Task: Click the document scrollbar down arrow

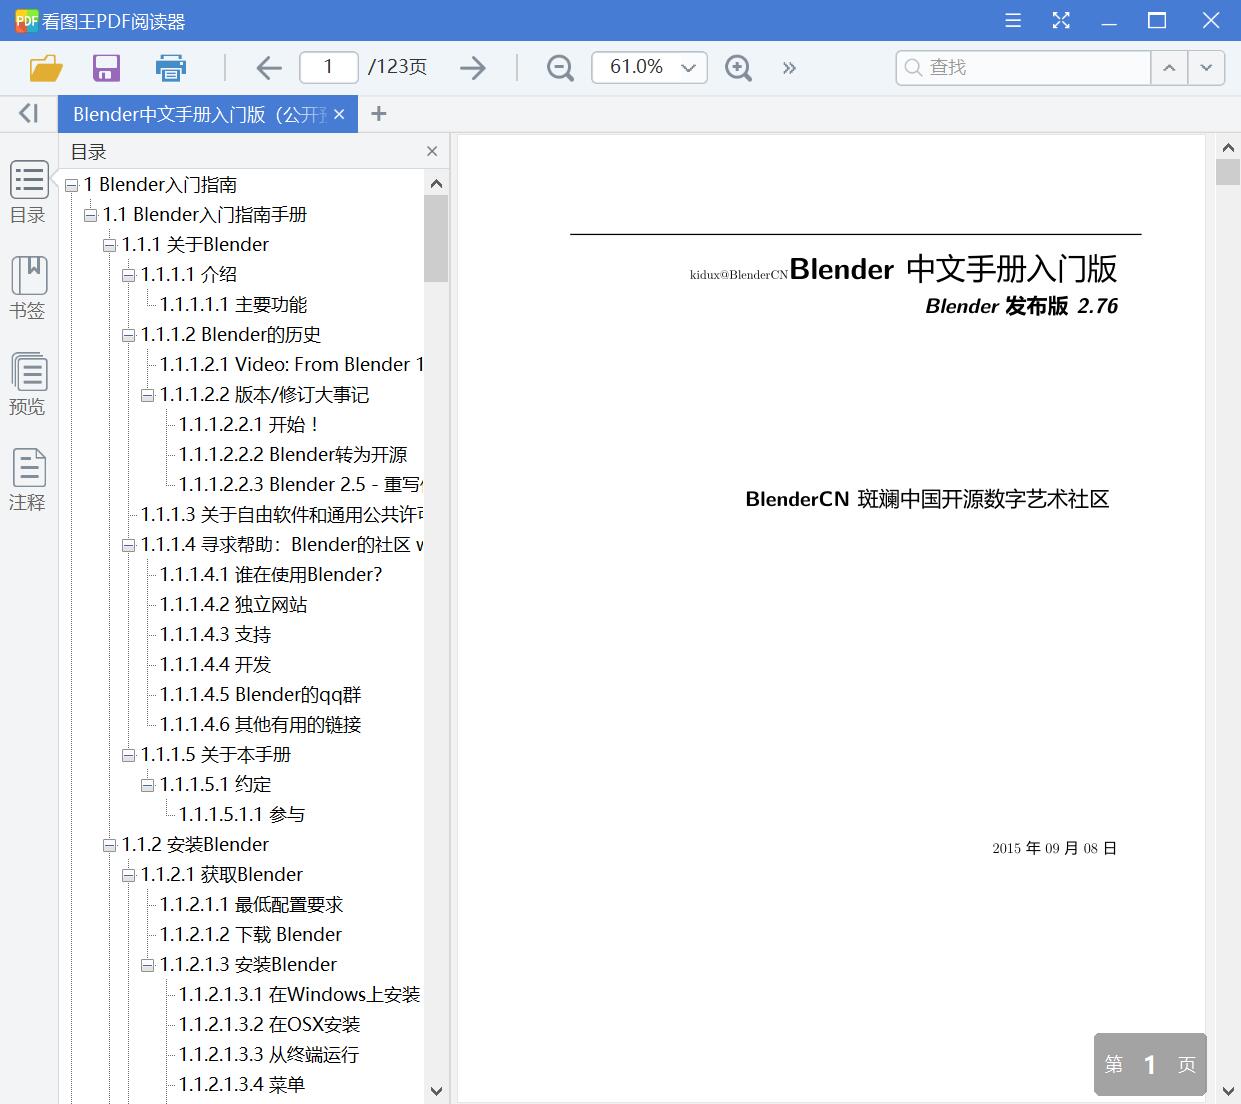Action: tap(1228, 1091)
